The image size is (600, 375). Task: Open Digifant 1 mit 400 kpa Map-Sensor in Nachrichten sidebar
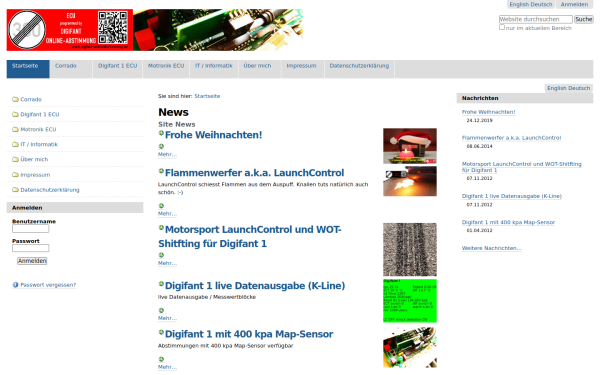click(x=508, y=222)
